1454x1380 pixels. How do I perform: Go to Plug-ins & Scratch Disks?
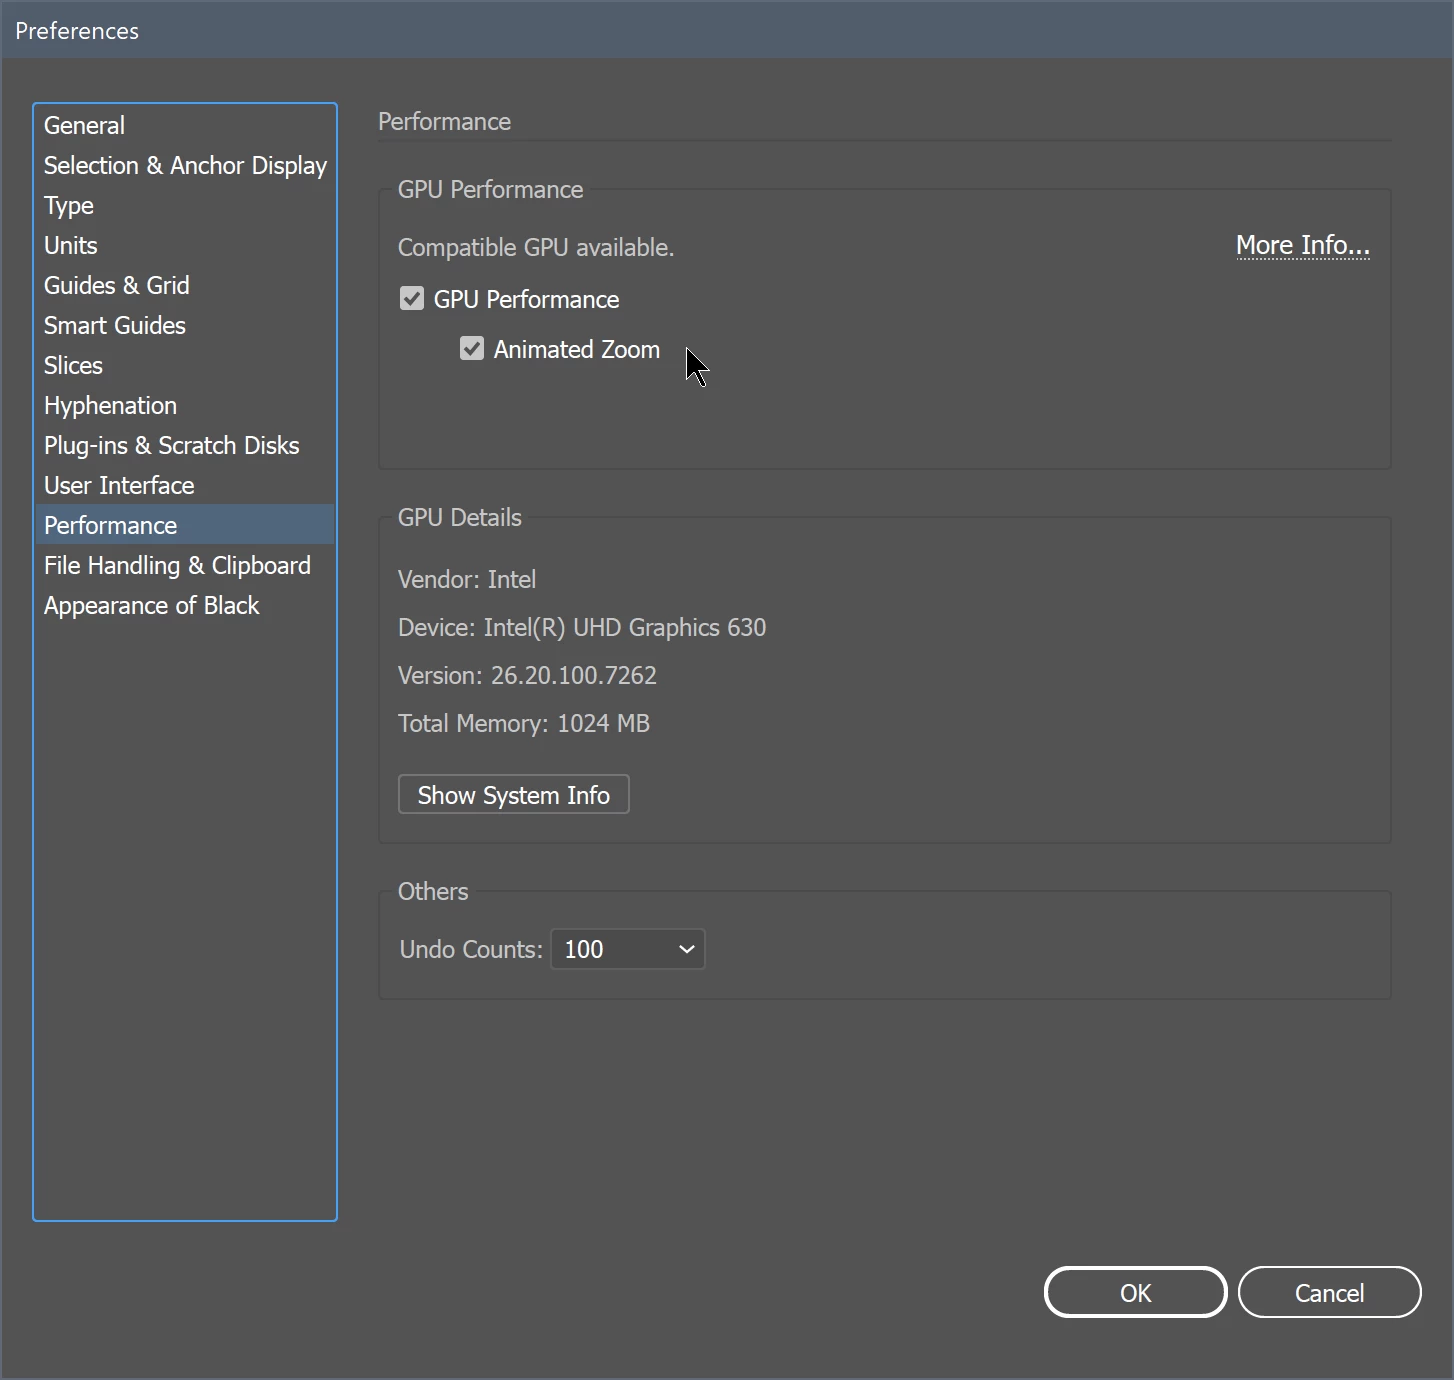pos(185,445)
